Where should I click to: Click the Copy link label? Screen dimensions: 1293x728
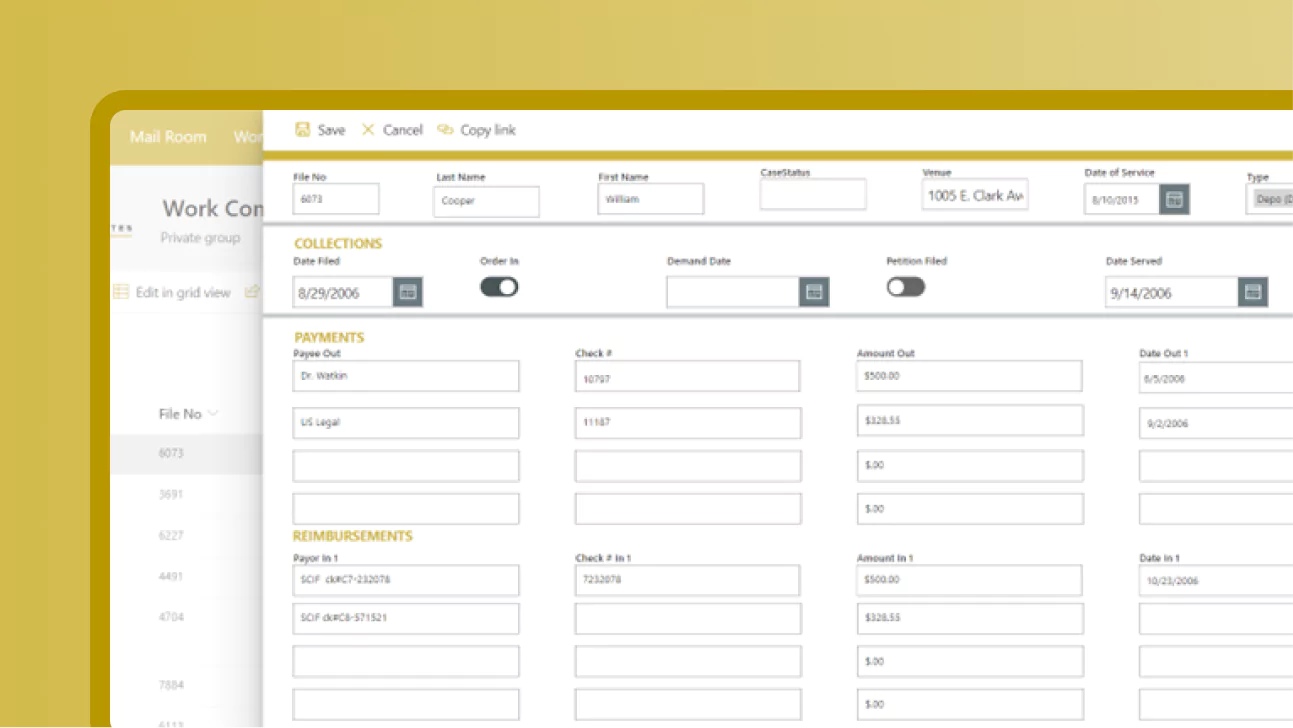pos(488,130)
